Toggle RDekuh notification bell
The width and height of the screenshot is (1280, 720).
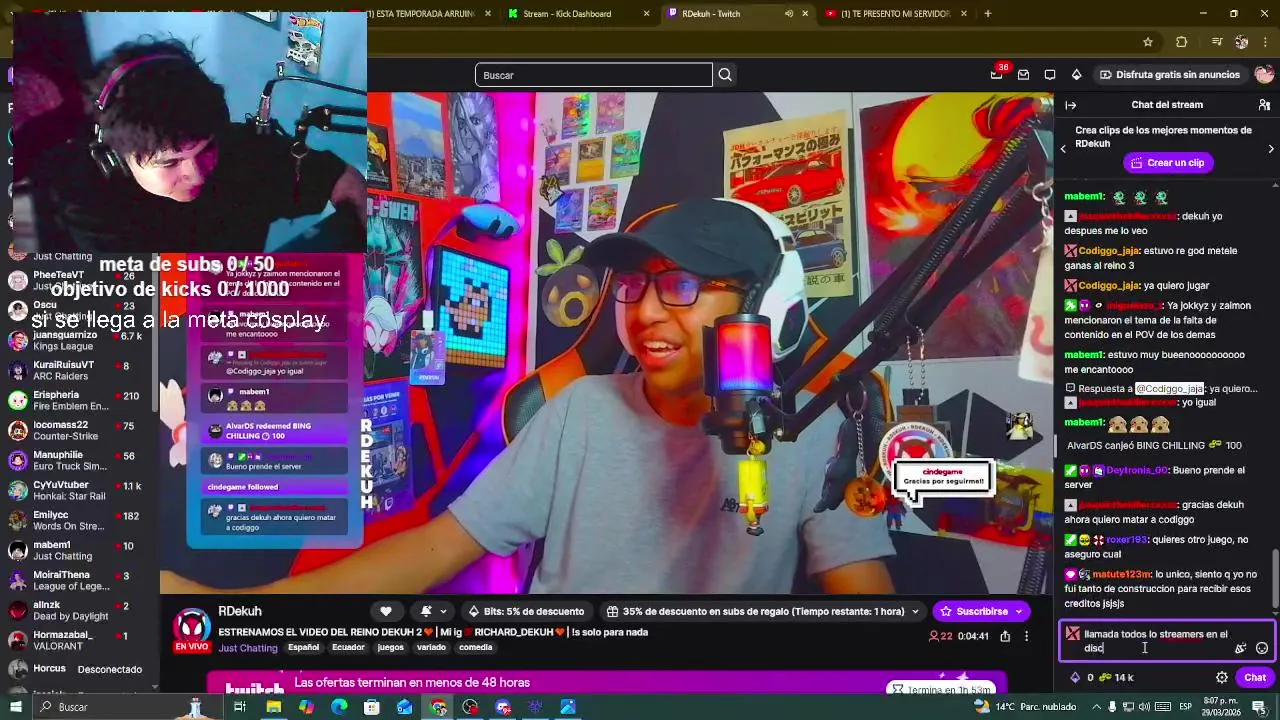click(x=427, y=611)
